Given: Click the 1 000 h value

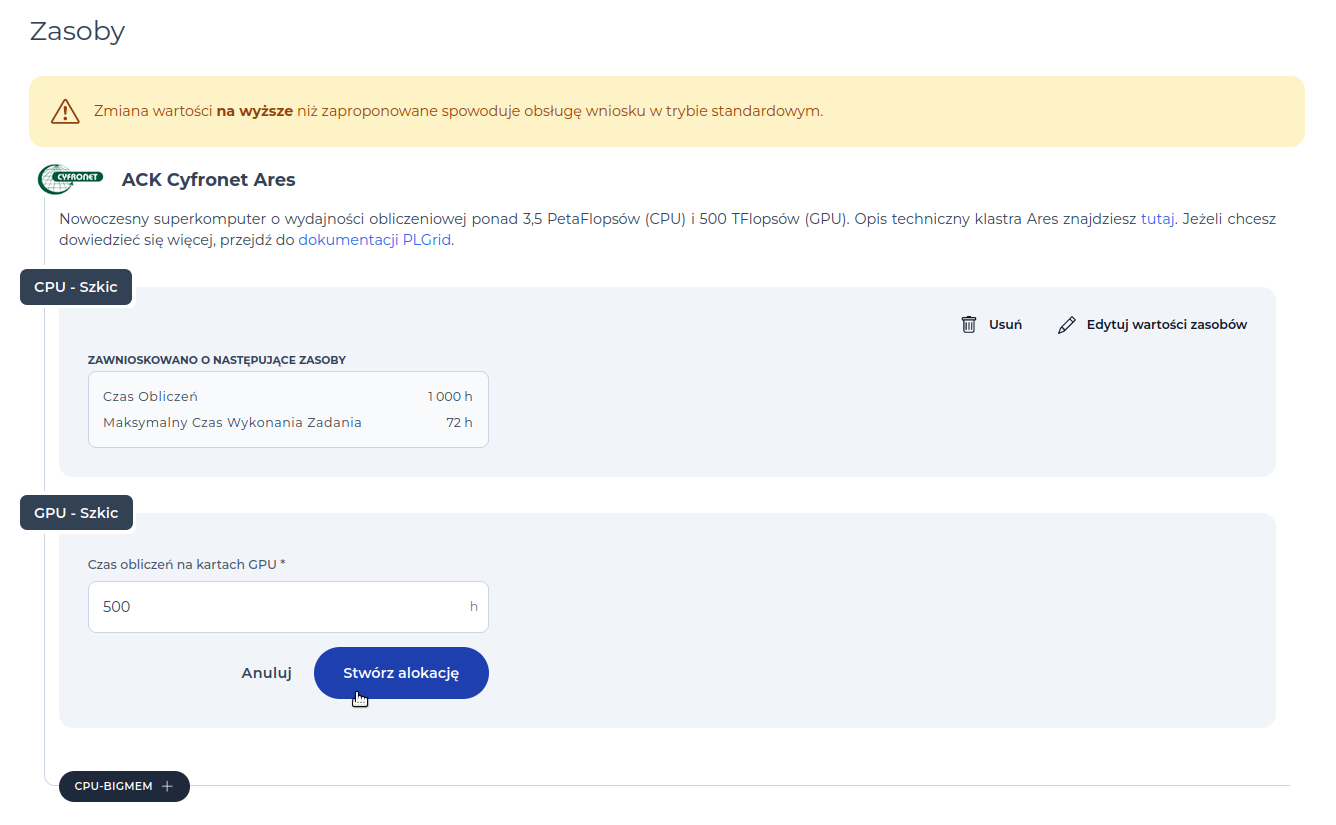Looking at the screenshot, I should tap(450, 397).
